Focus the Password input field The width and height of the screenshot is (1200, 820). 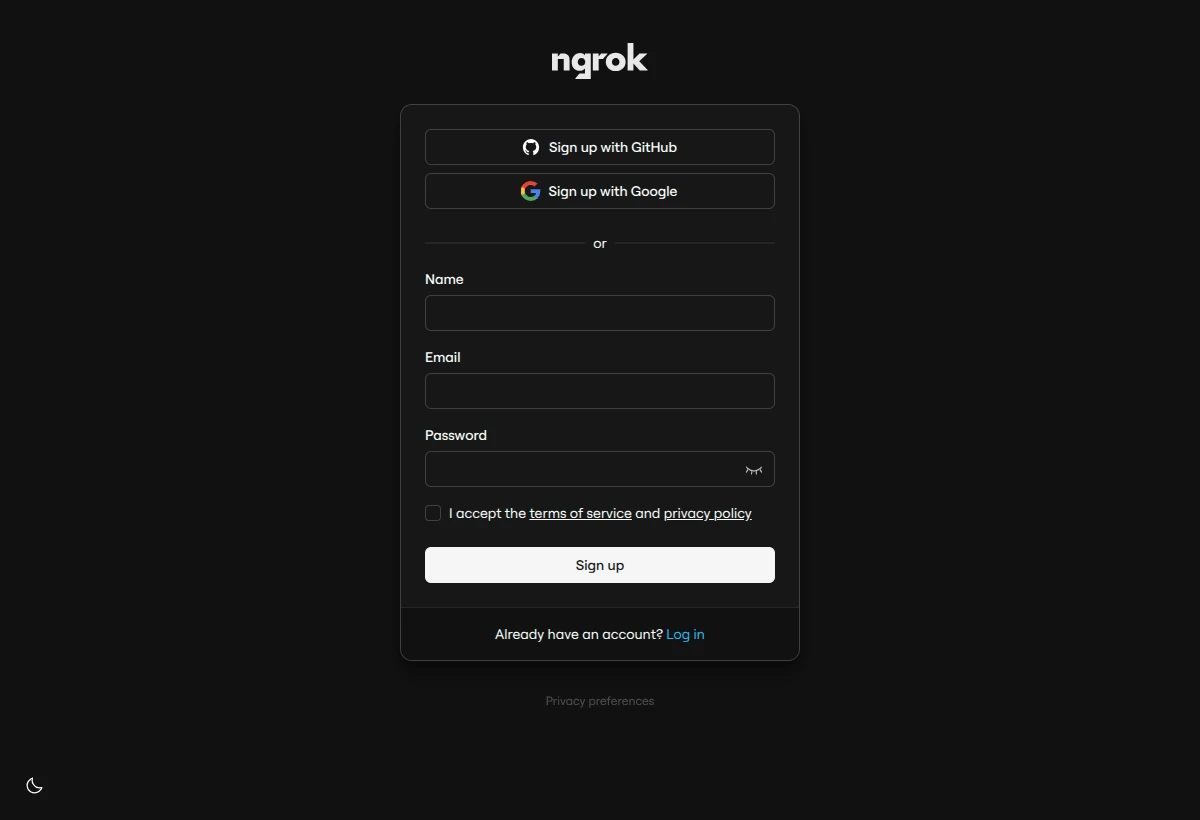click(600, 469)
